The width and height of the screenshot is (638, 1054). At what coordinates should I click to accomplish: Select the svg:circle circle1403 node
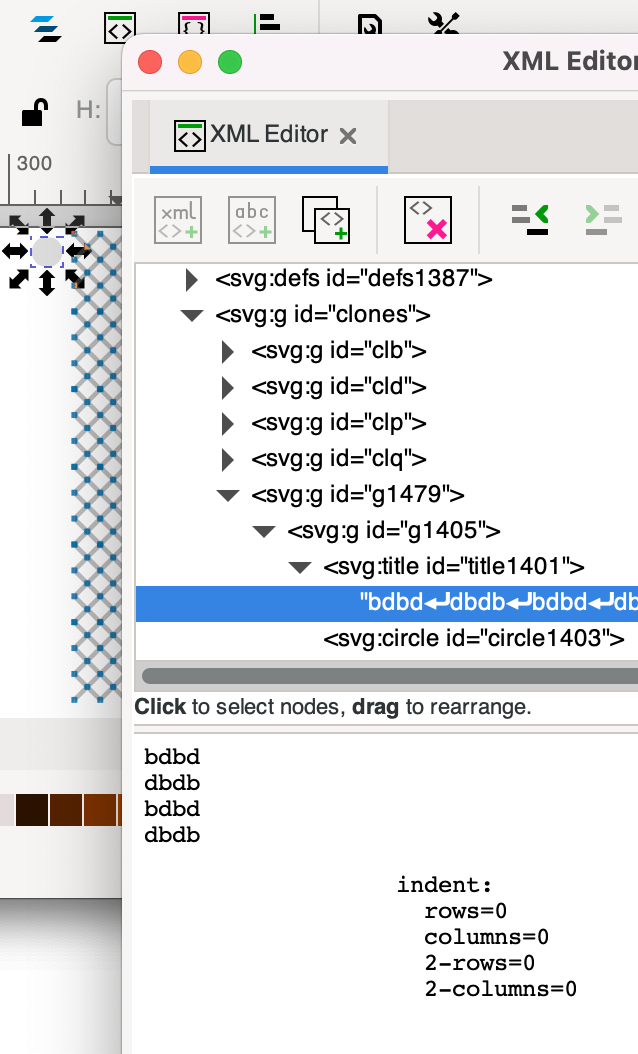pos(473,639)
